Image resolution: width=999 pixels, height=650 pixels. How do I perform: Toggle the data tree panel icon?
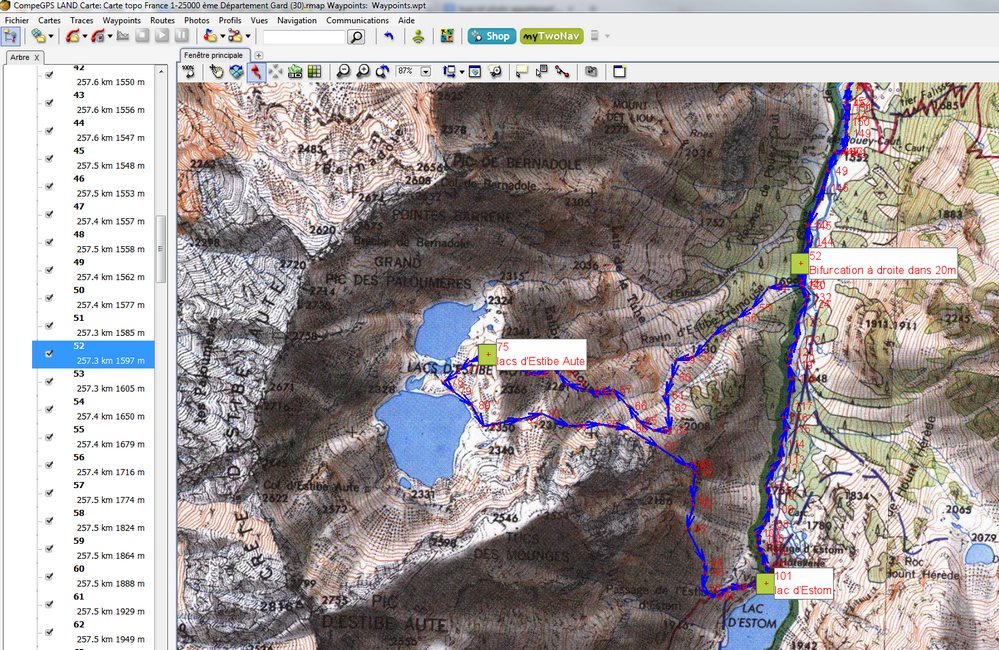(10, 36)
